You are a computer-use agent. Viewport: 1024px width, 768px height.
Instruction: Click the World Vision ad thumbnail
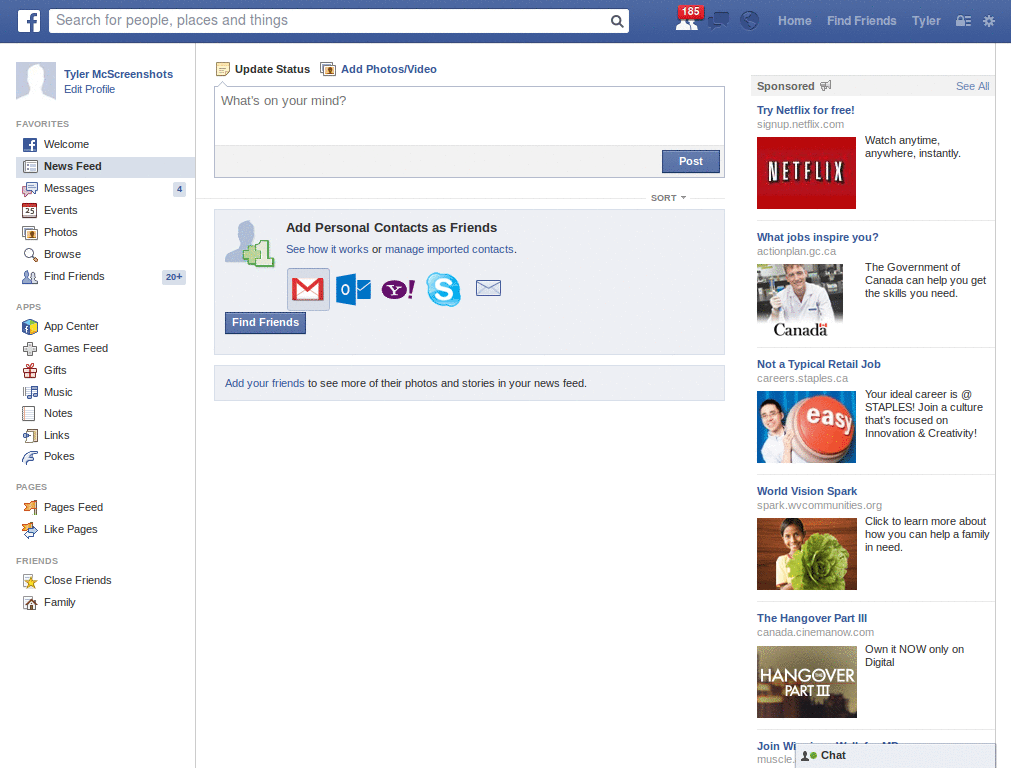[807, 554]
